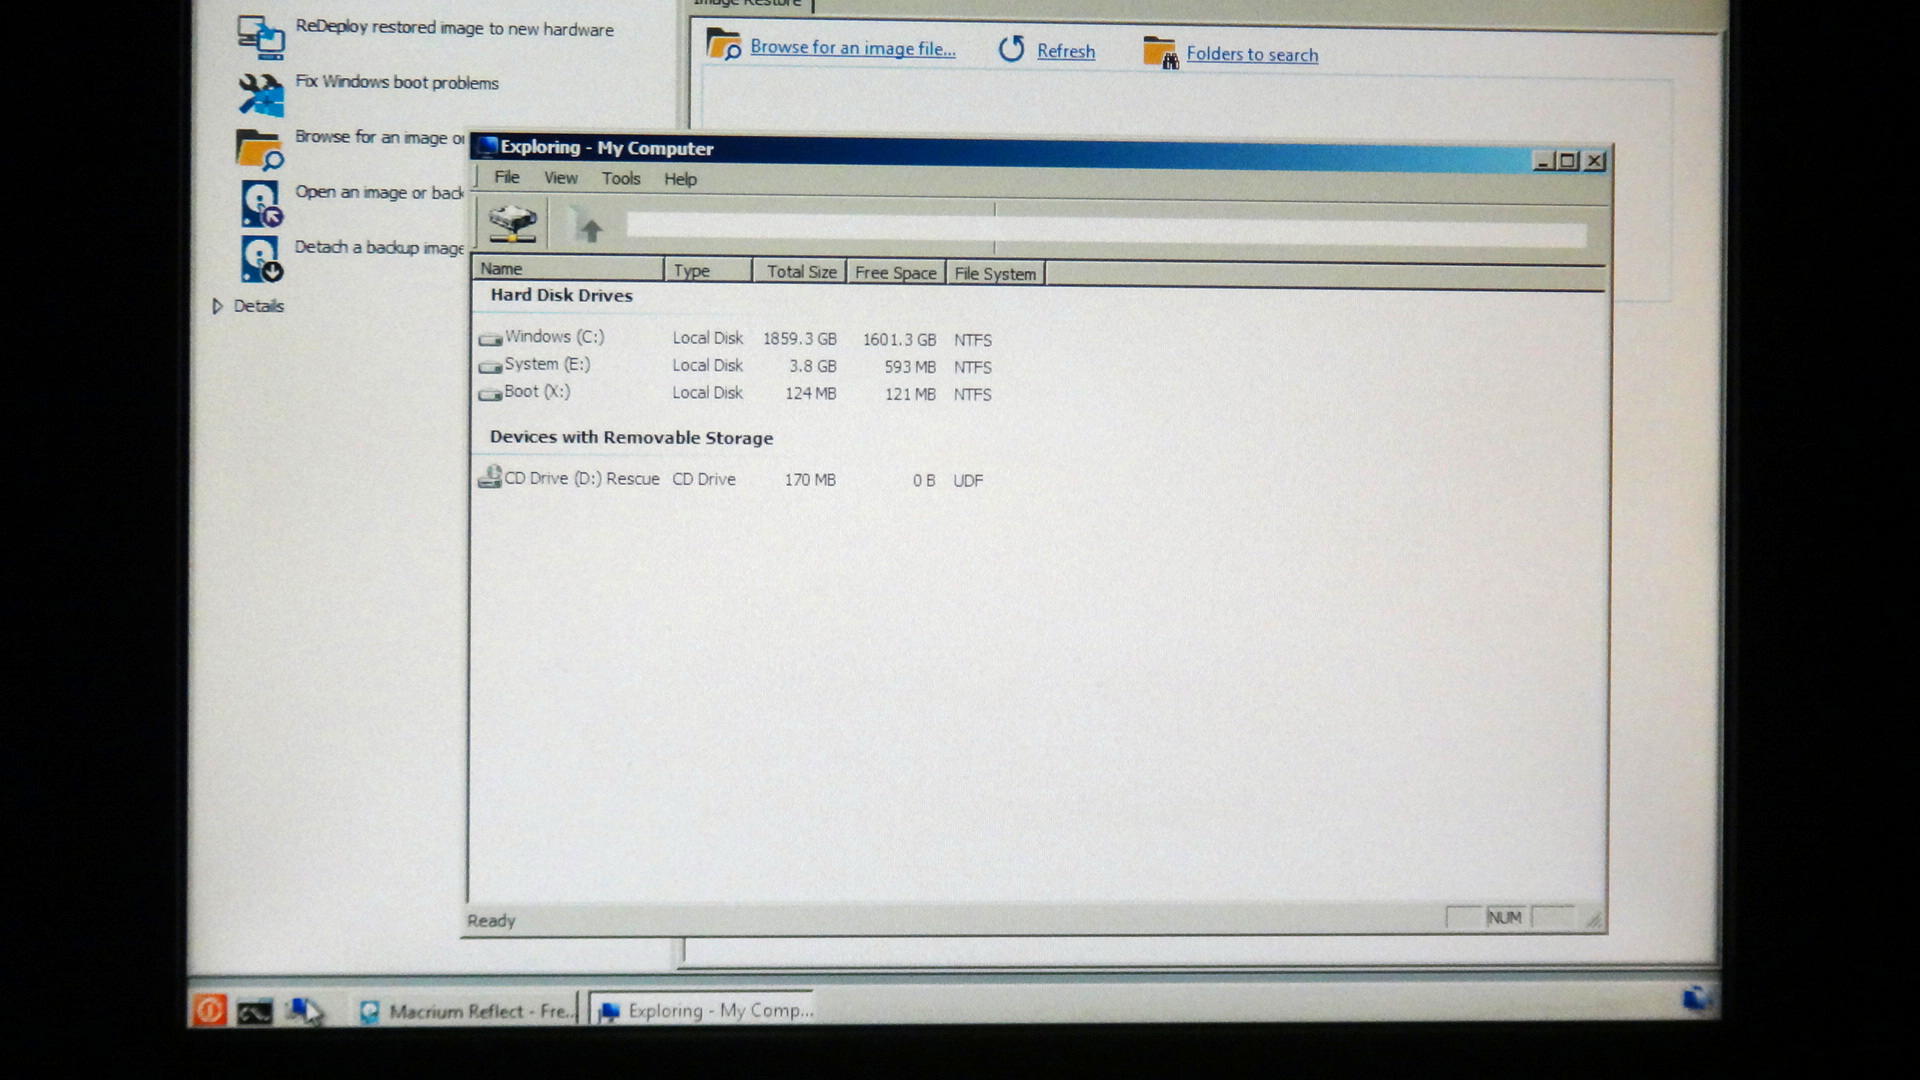Click Fix Windows boot problems text
This screenshot has height=1080, width=1920.
[x=396, y=82]
